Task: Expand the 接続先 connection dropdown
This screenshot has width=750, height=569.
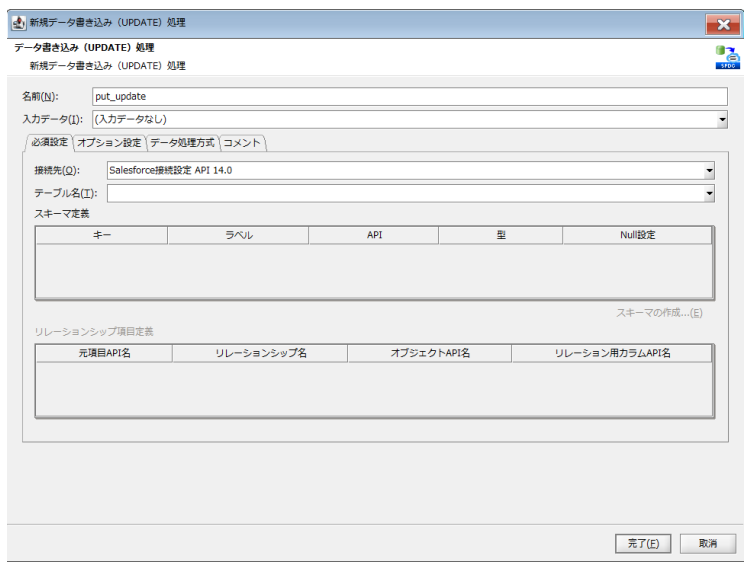Action: (x=709, y=170)
